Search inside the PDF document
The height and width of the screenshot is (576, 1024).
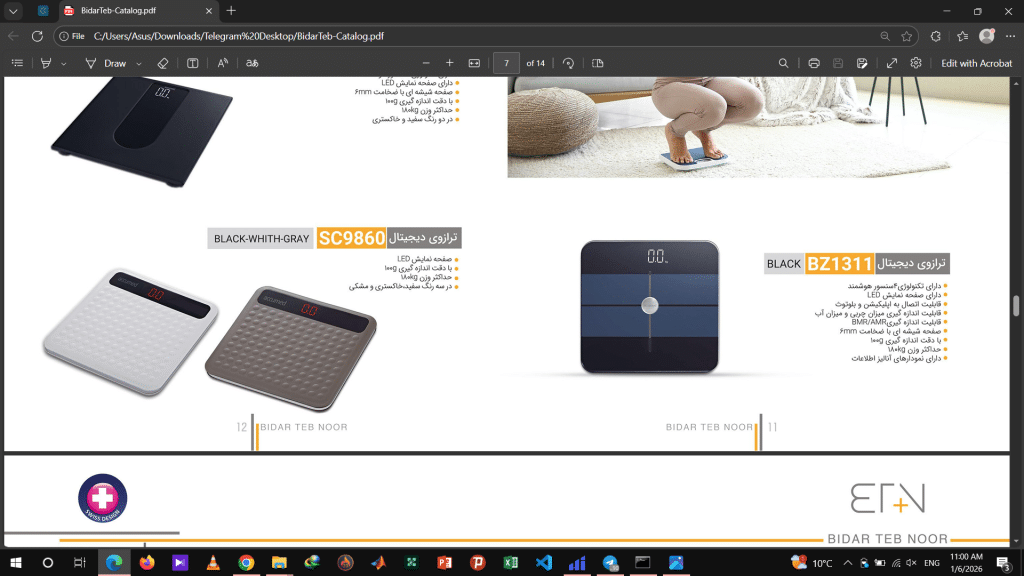coord(784,63)
